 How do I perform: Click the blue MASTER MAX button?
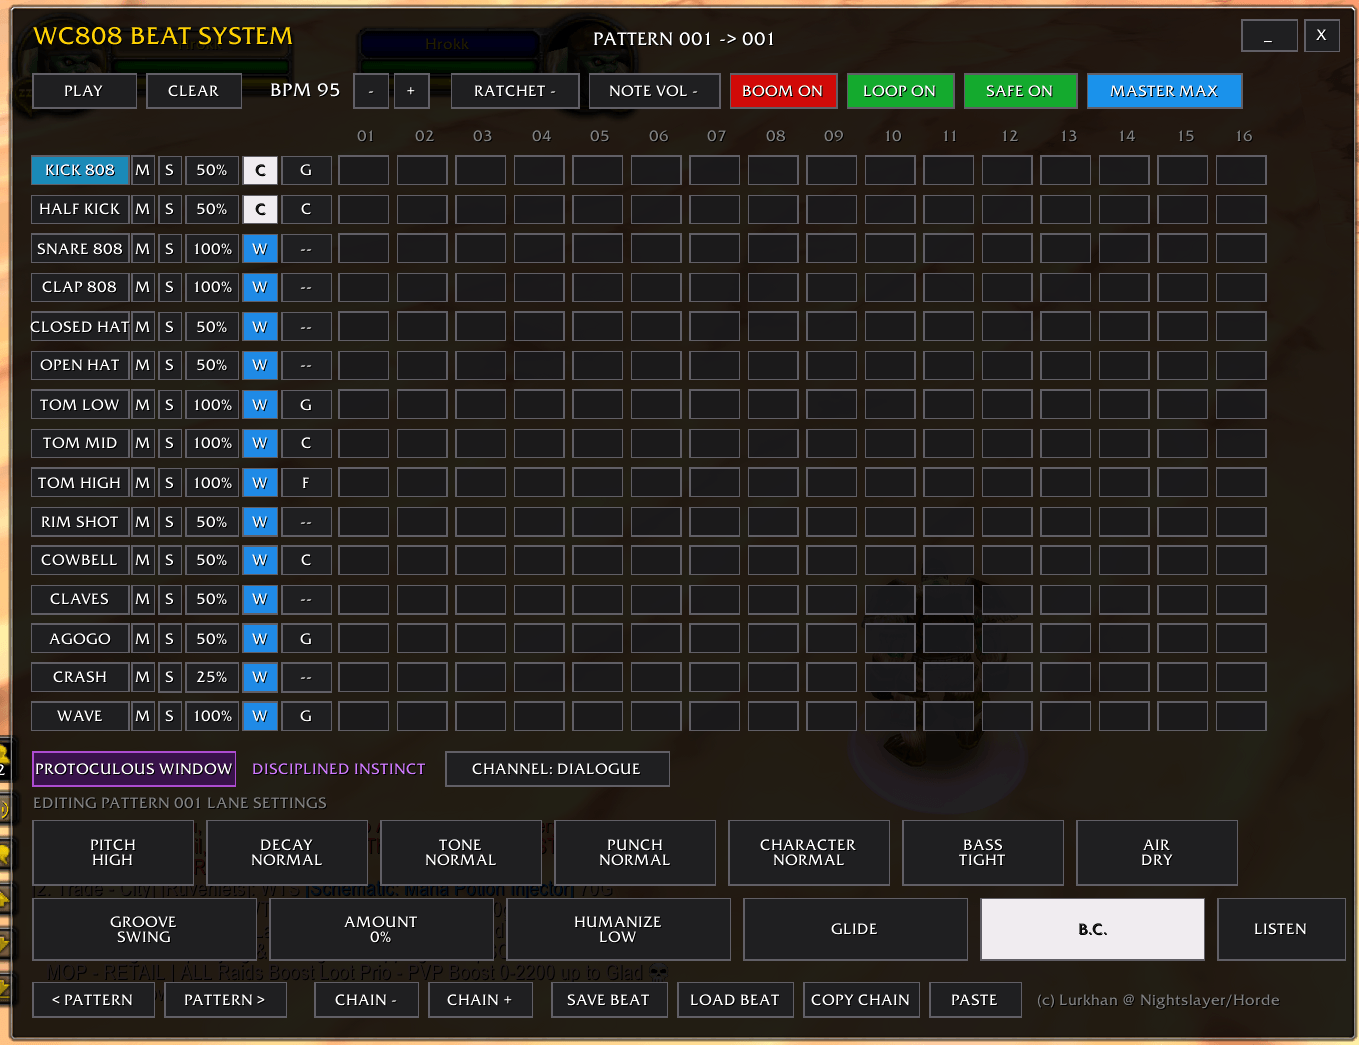click(x=1164, y=91)
